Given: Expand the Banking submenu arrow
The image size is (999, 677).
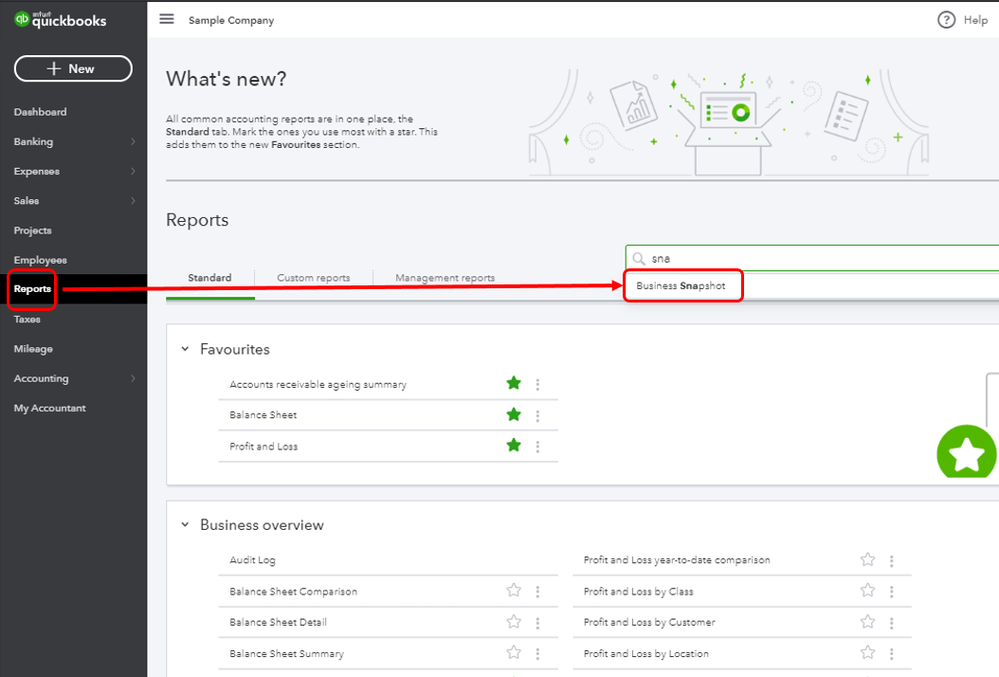Looking at the screenshot, I should (133, 142).
